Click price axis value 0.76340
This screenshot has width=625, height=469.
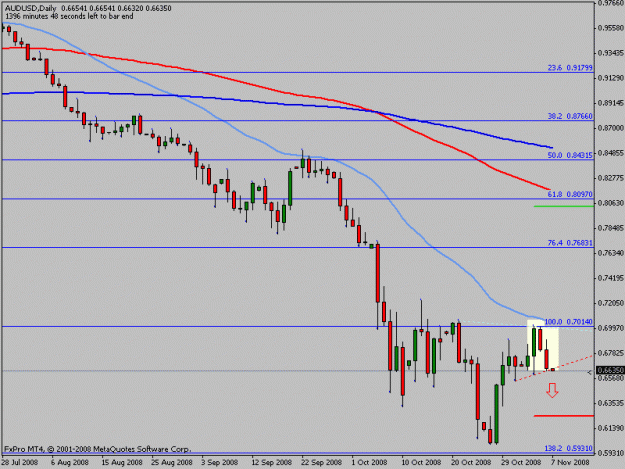click(610, 253)
